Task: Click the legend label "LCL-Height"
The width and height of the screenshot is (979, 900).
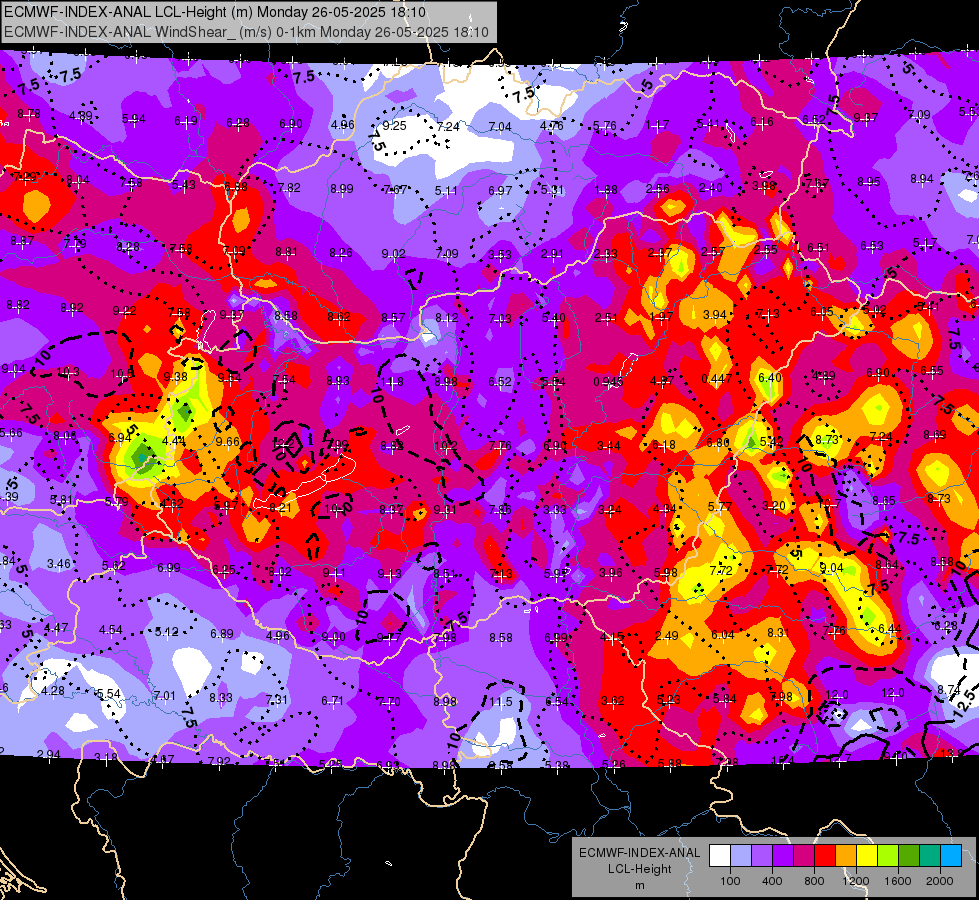Action: pos(639,869)
